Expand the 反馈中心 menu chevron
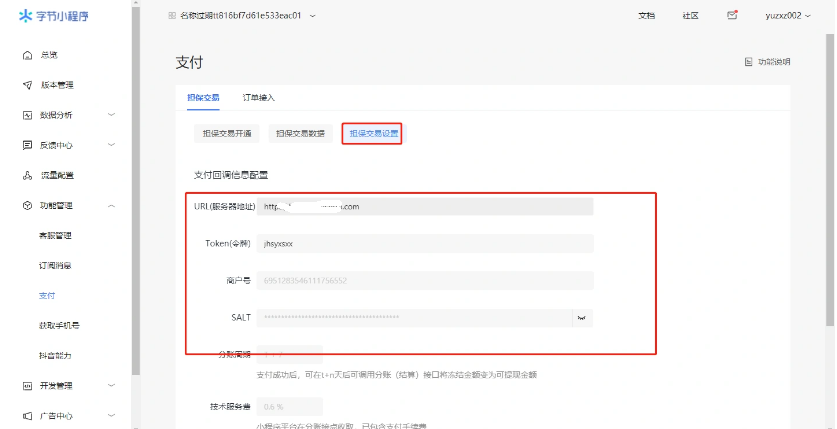This screenshot has height=429, width=837. (x=111, y=145)
